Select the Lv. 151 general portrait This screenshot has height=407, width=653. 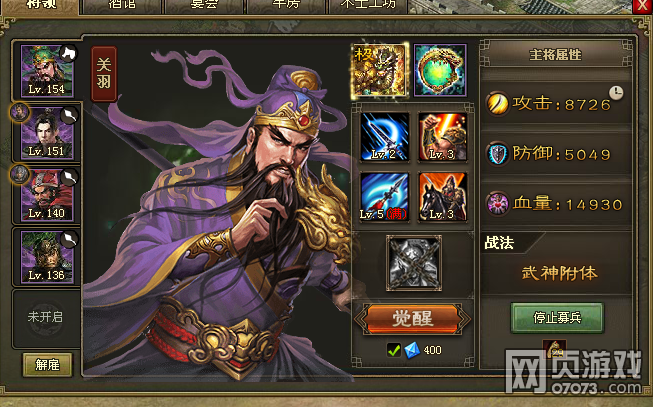(x=47, y=133)
